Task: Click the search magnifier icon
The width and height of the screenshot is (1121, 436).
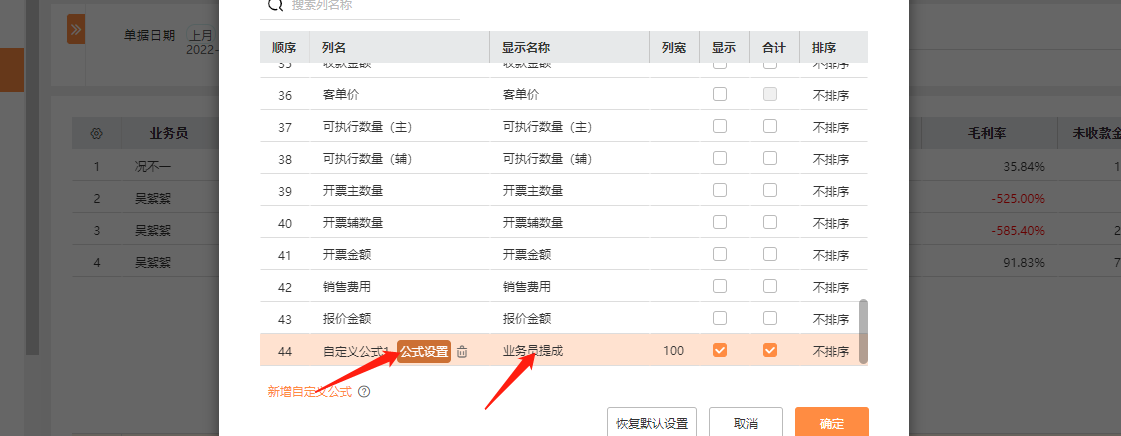Action: pos(273,5)
